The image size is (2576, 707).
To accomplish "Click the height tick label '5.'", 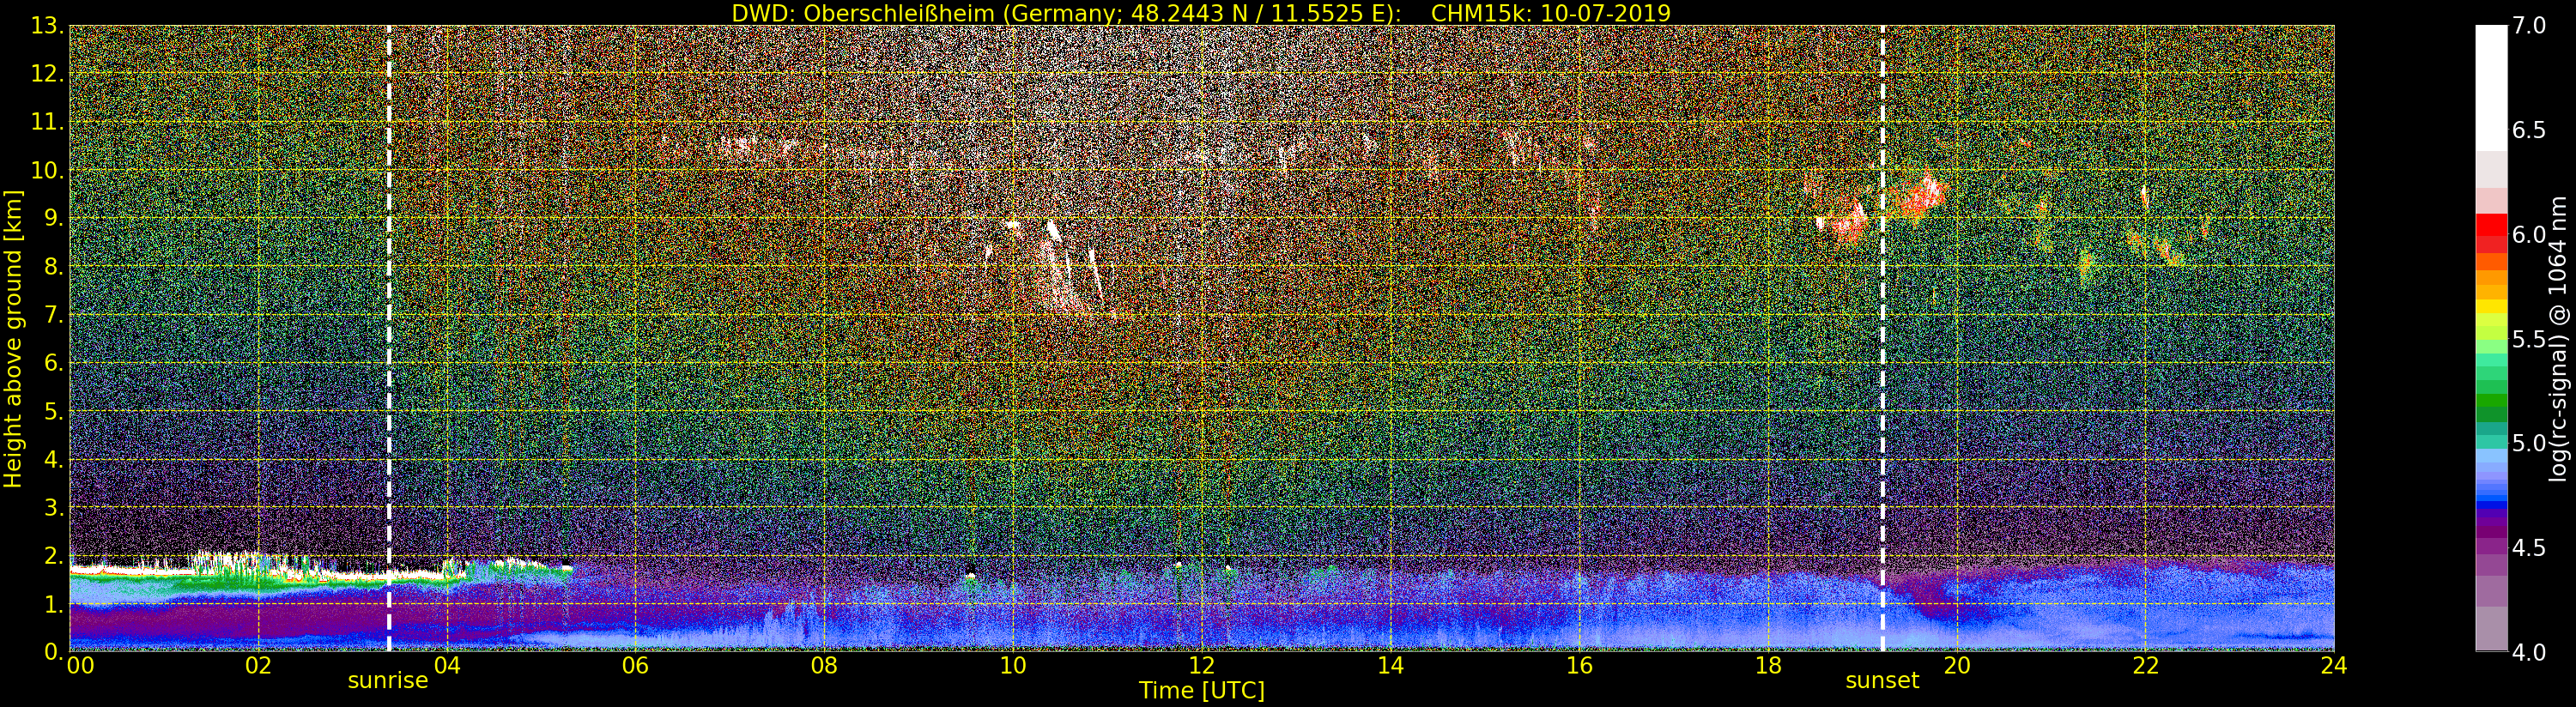I will [x=53, y=411].
